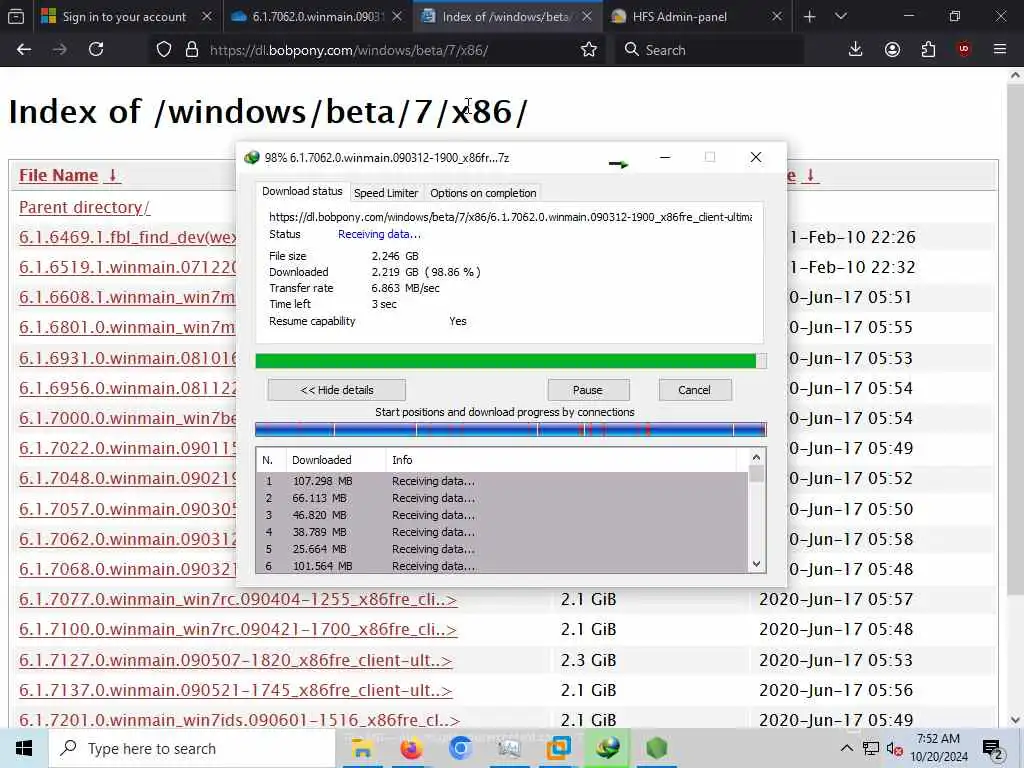The image size is (1024, 768).
Task: Select the Download status tab
Action: 302,191
